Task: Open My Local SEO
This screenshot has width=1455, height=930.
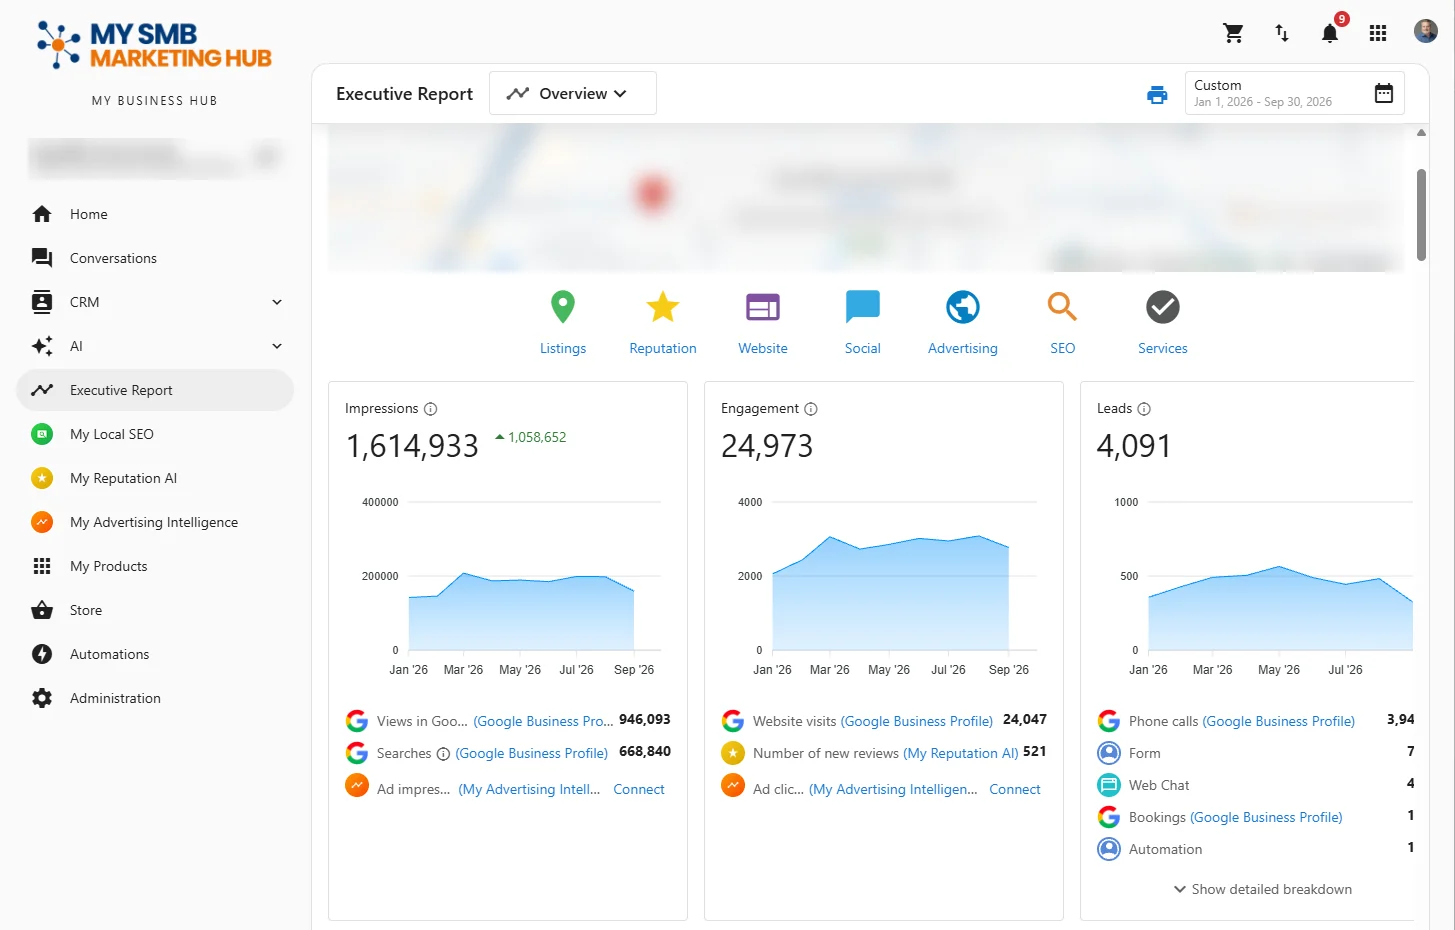Action: pos(155,434)
